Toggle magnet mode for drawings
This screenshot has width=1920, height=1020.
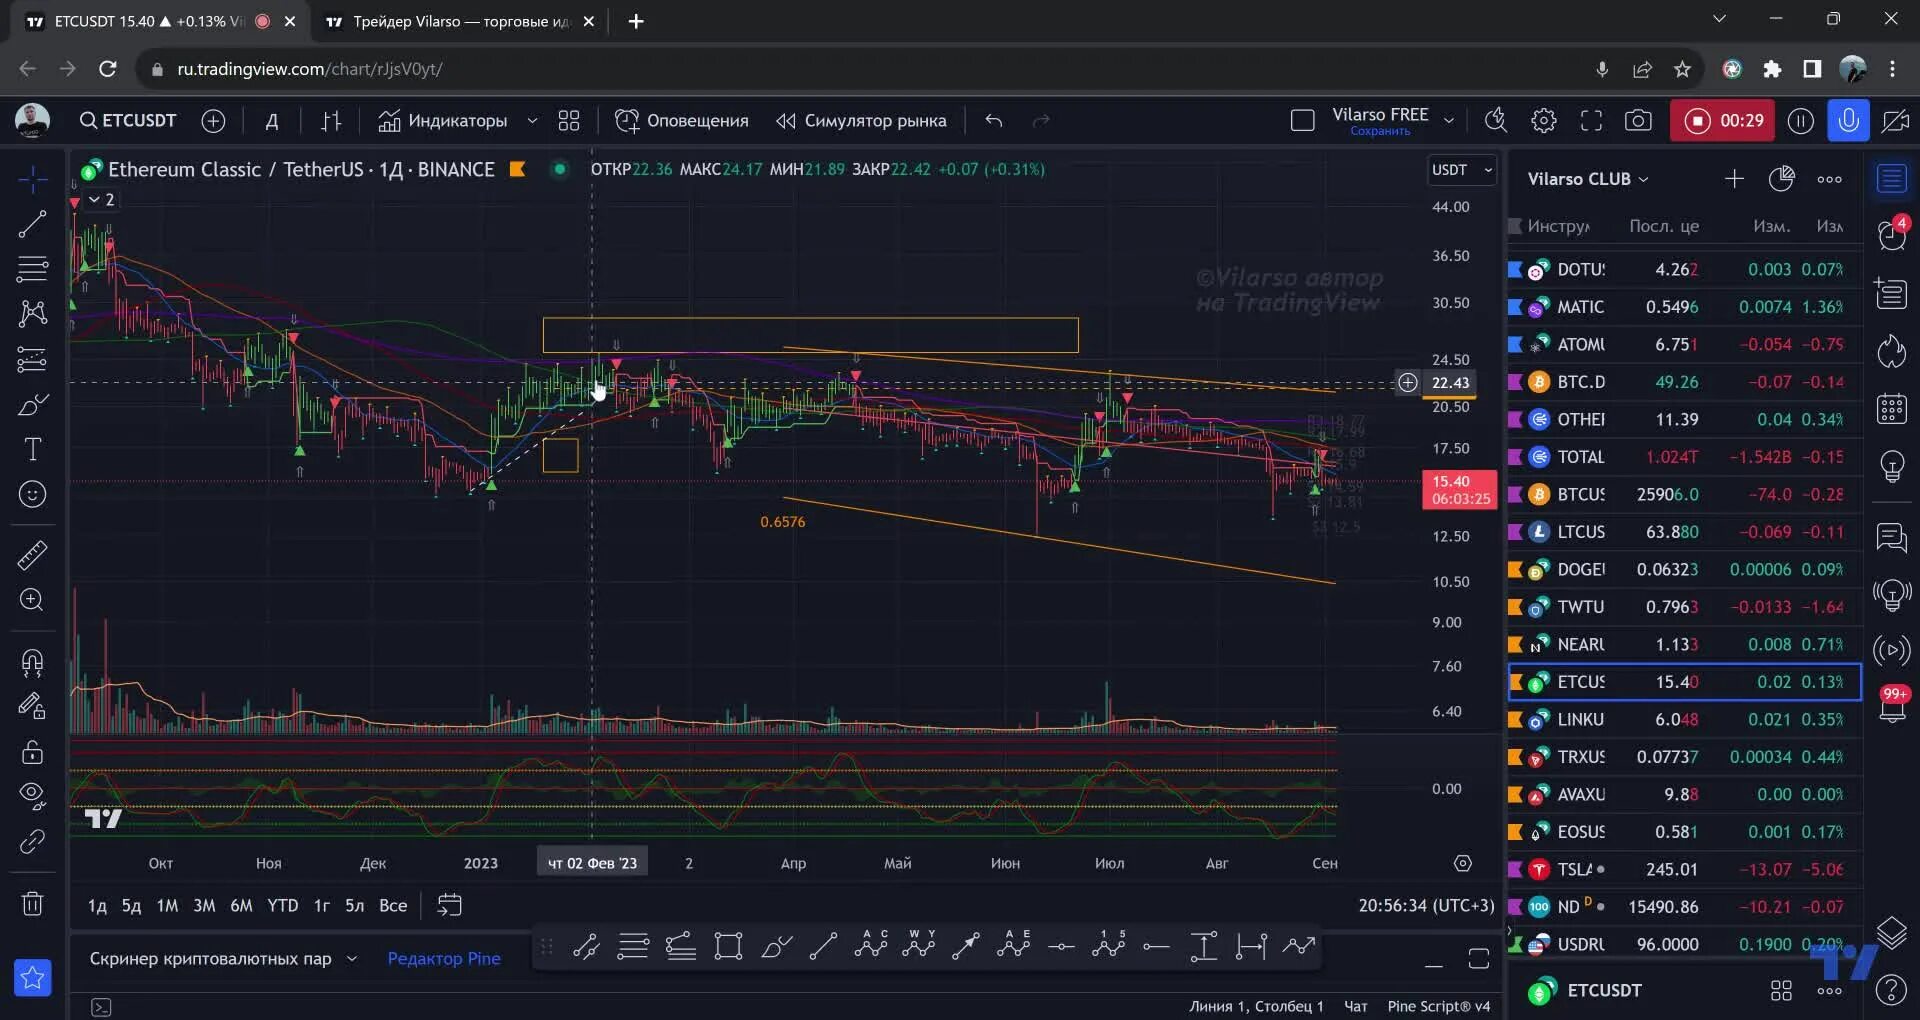click(32, 662)
